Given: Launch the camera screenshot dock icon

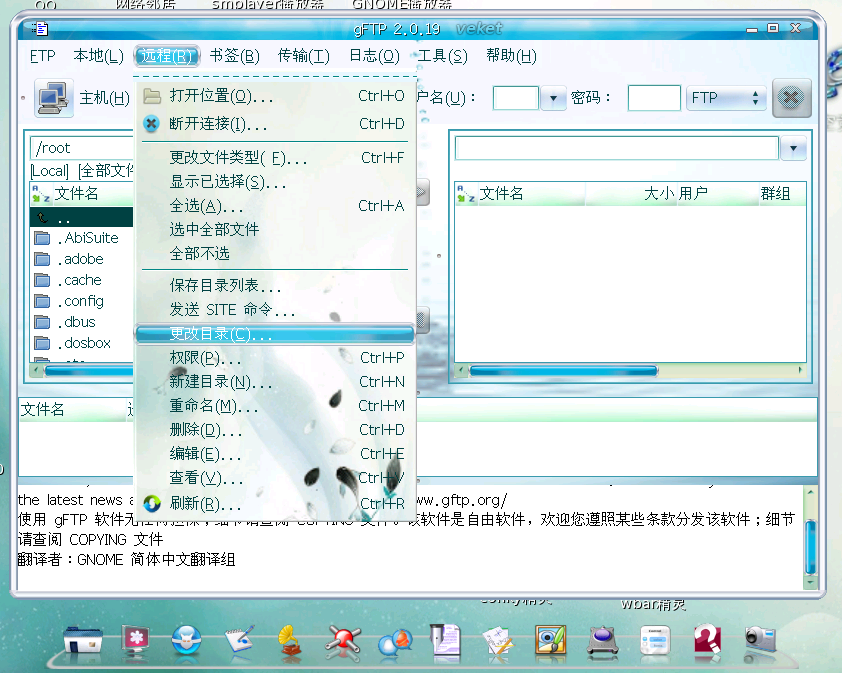Looking at the screenshot, I should (x=761, y=639).
